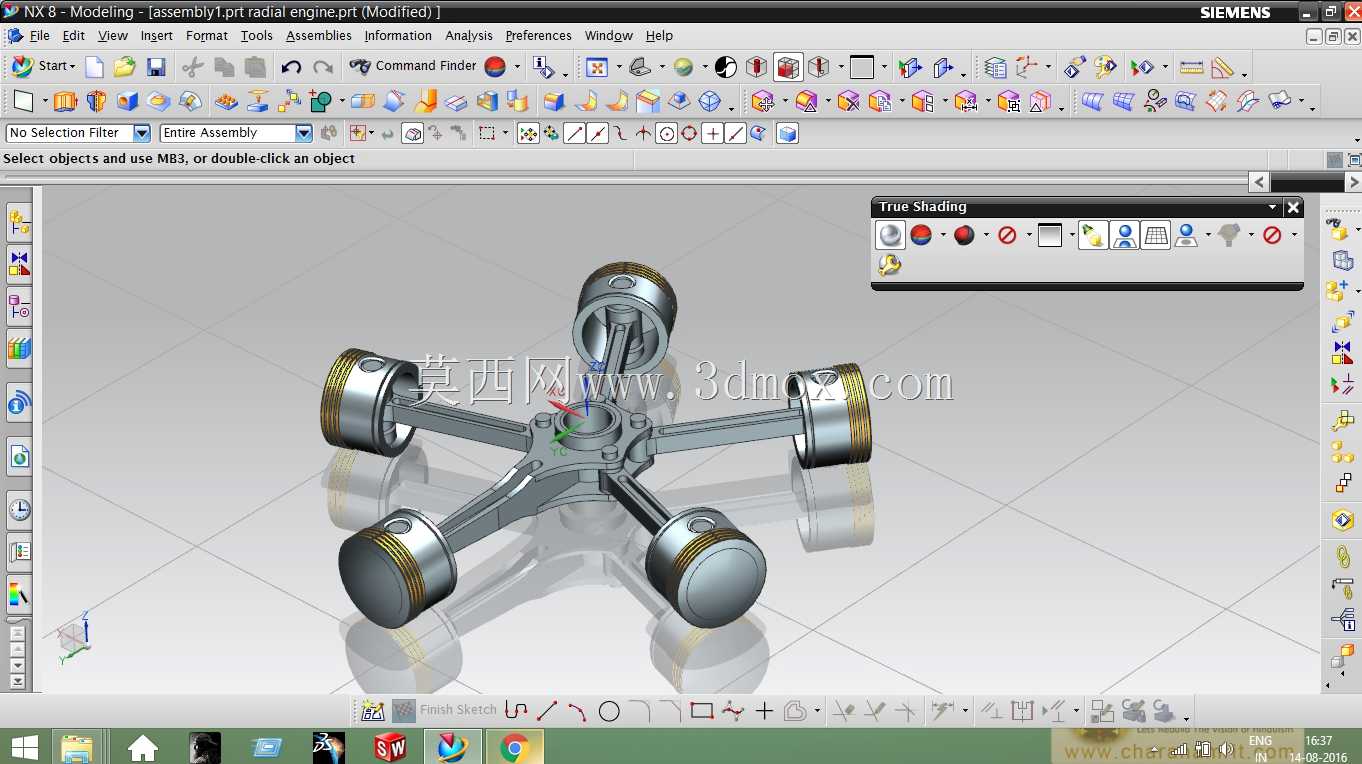
Task: Click the Measure Angle icon
Action: click(1222, 67)
